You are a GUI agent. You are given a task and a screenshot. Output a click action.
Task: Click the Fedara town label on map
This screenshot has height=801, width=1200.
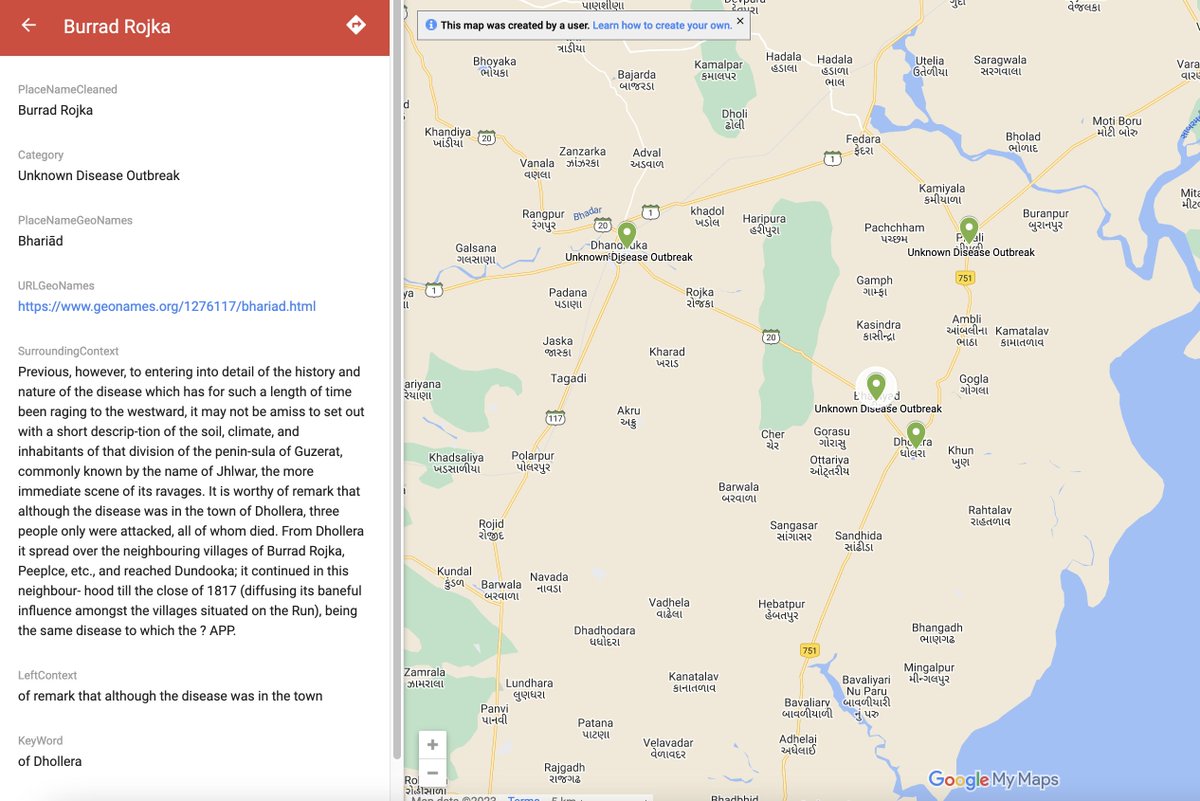(x=863, y=144)
